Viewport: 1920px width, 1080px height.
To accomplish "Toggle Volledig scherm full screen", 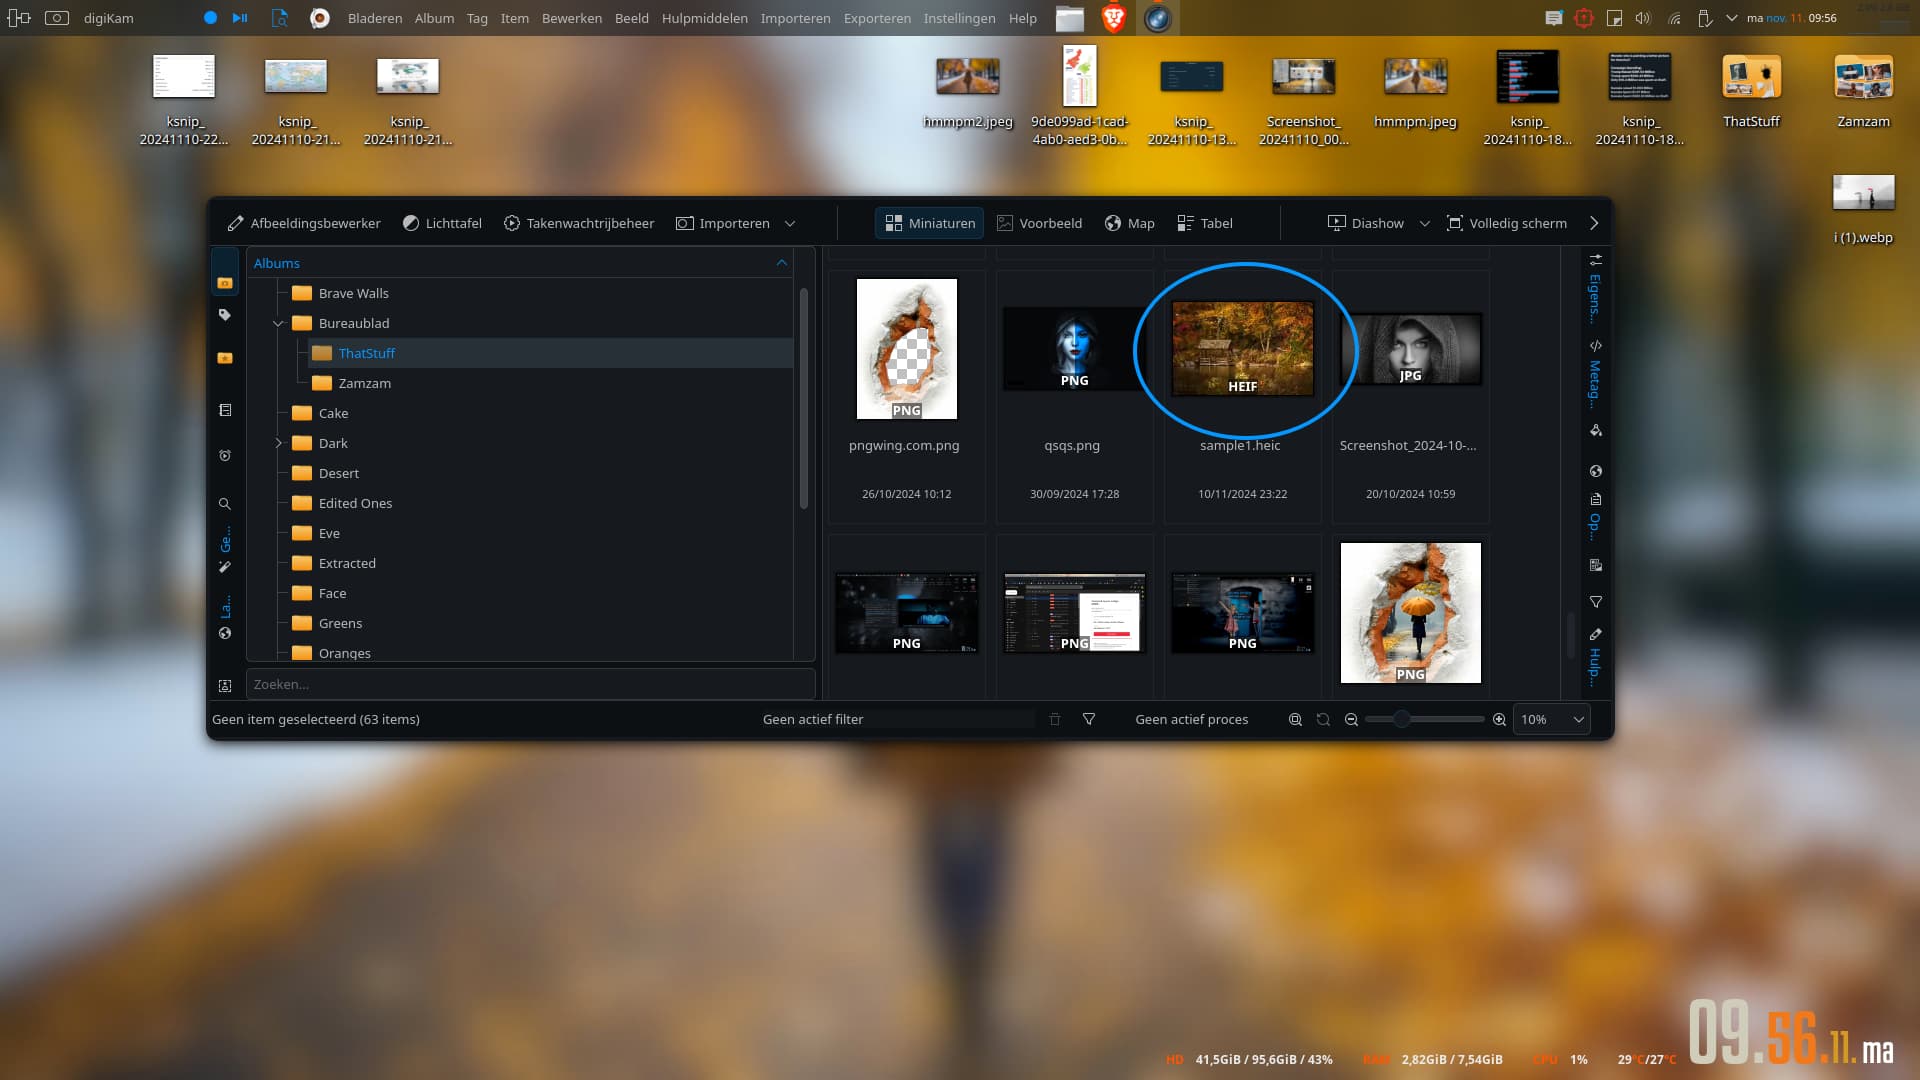I will (x=1507, y=223).
